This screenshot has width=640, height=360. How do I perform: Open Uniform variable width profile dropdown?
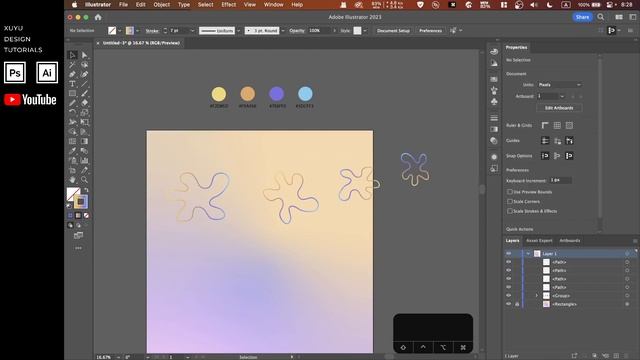tap(239, 31)
